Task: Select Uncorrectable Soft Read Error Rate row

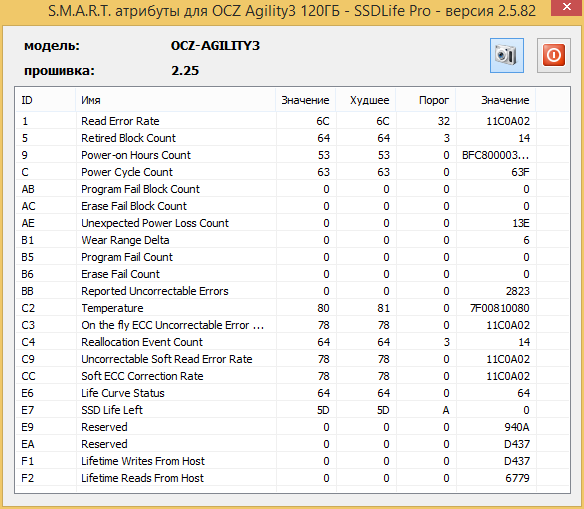Action: 292,359
